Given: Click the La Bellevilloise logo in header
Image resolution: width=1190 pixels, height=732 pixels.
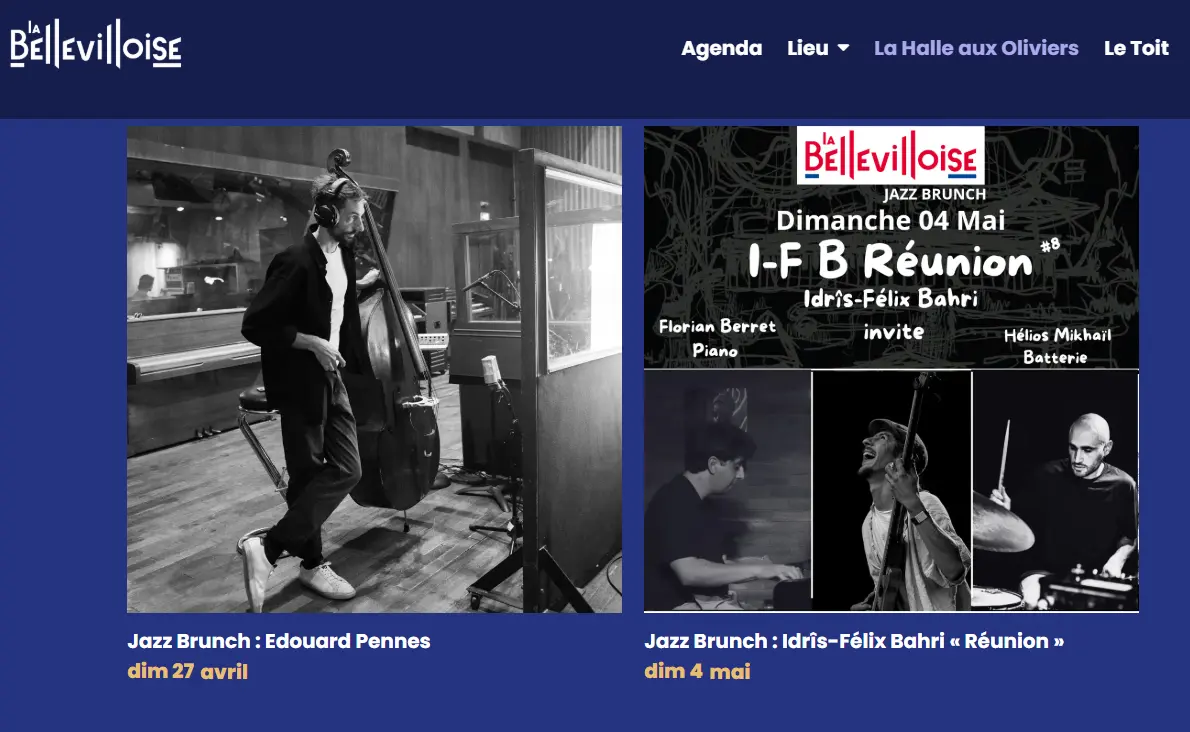Looking at the screenshot, I should [96, 44].
